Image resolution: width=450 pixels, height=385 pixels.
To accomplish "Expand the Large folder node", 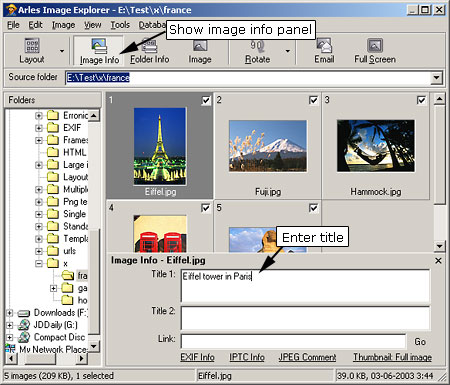I will pyautogui.click(x=39, y=165).
